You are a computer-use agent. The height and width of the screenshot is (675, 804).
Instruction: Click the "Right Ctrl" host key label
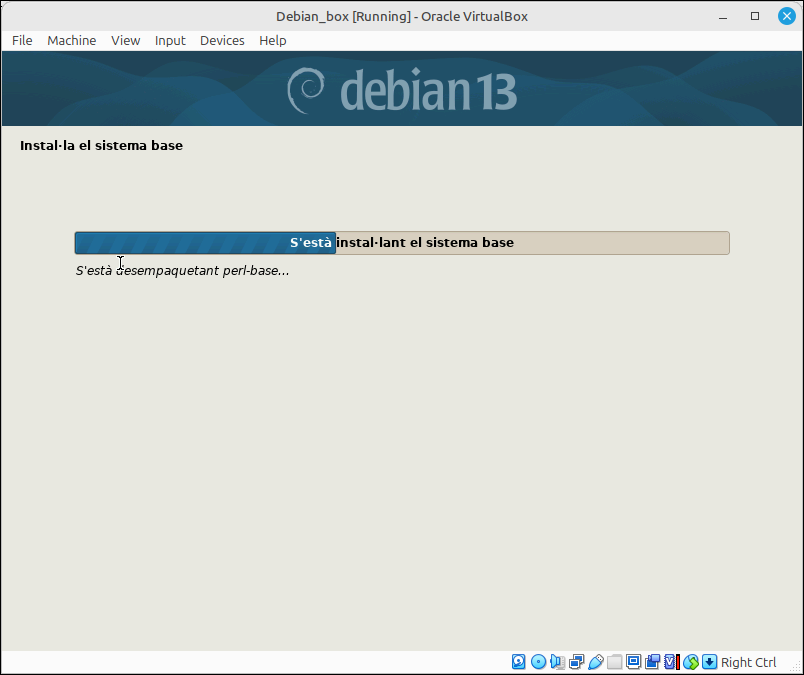(x=749, y=662)
